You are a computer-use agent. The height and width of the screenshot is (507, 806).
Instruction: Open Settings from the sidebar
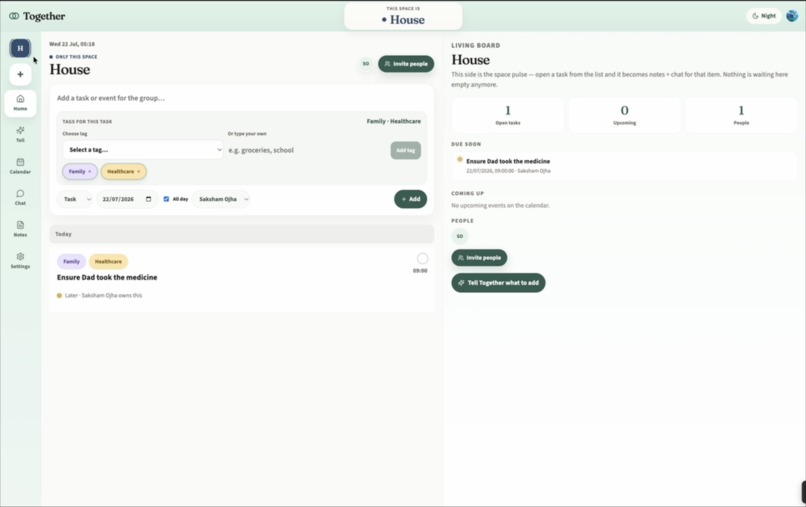click(20, 261)
